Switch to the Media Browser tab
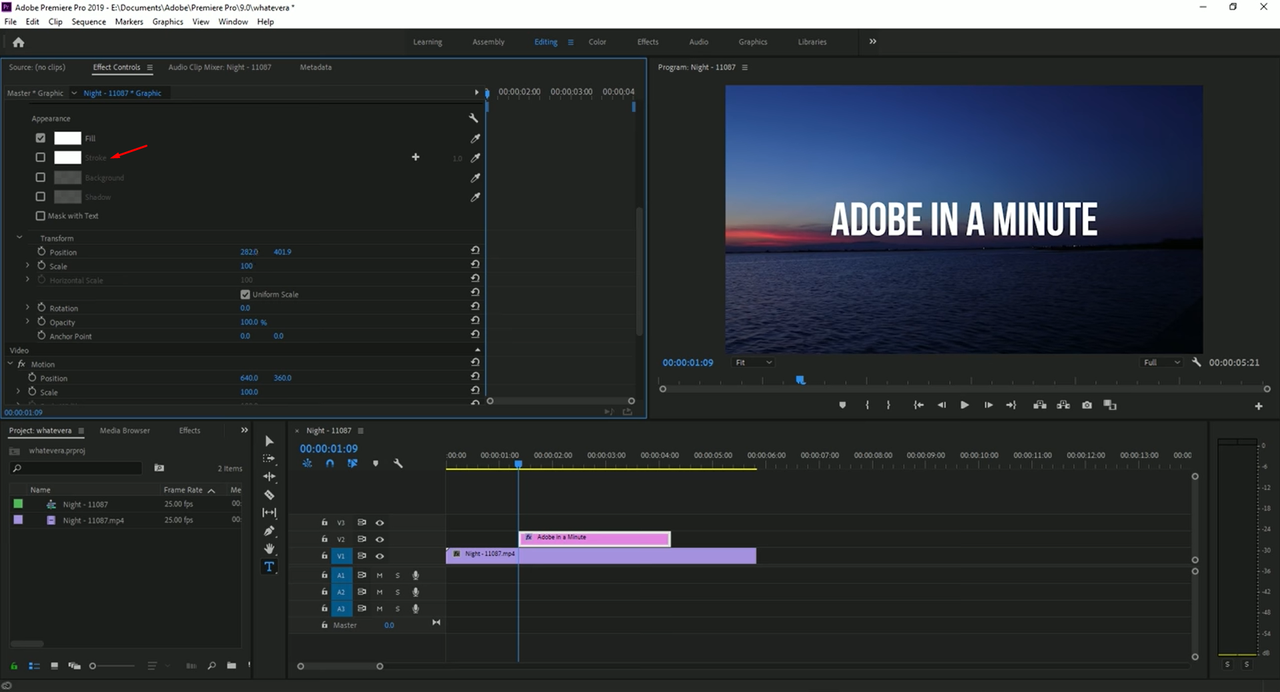1280x692 pixels. [125, 431]
